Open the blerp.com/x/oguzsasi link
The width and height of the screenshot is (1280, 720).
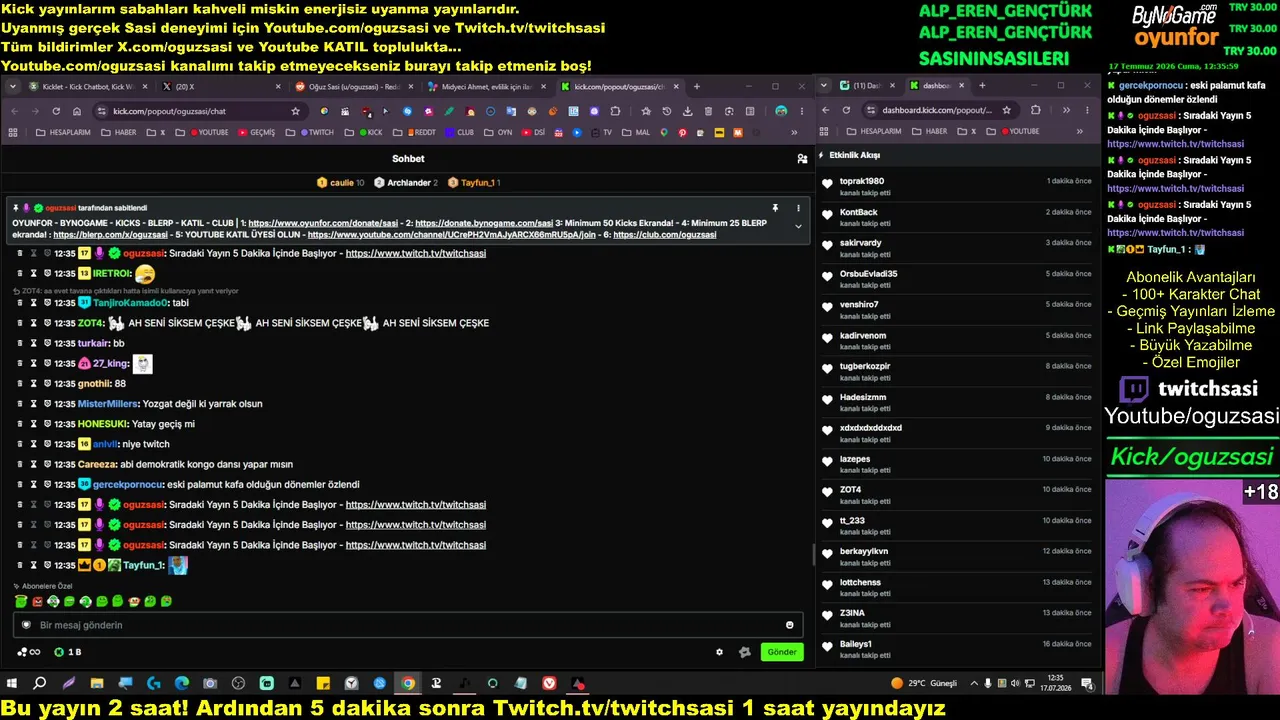pos(111,235)
